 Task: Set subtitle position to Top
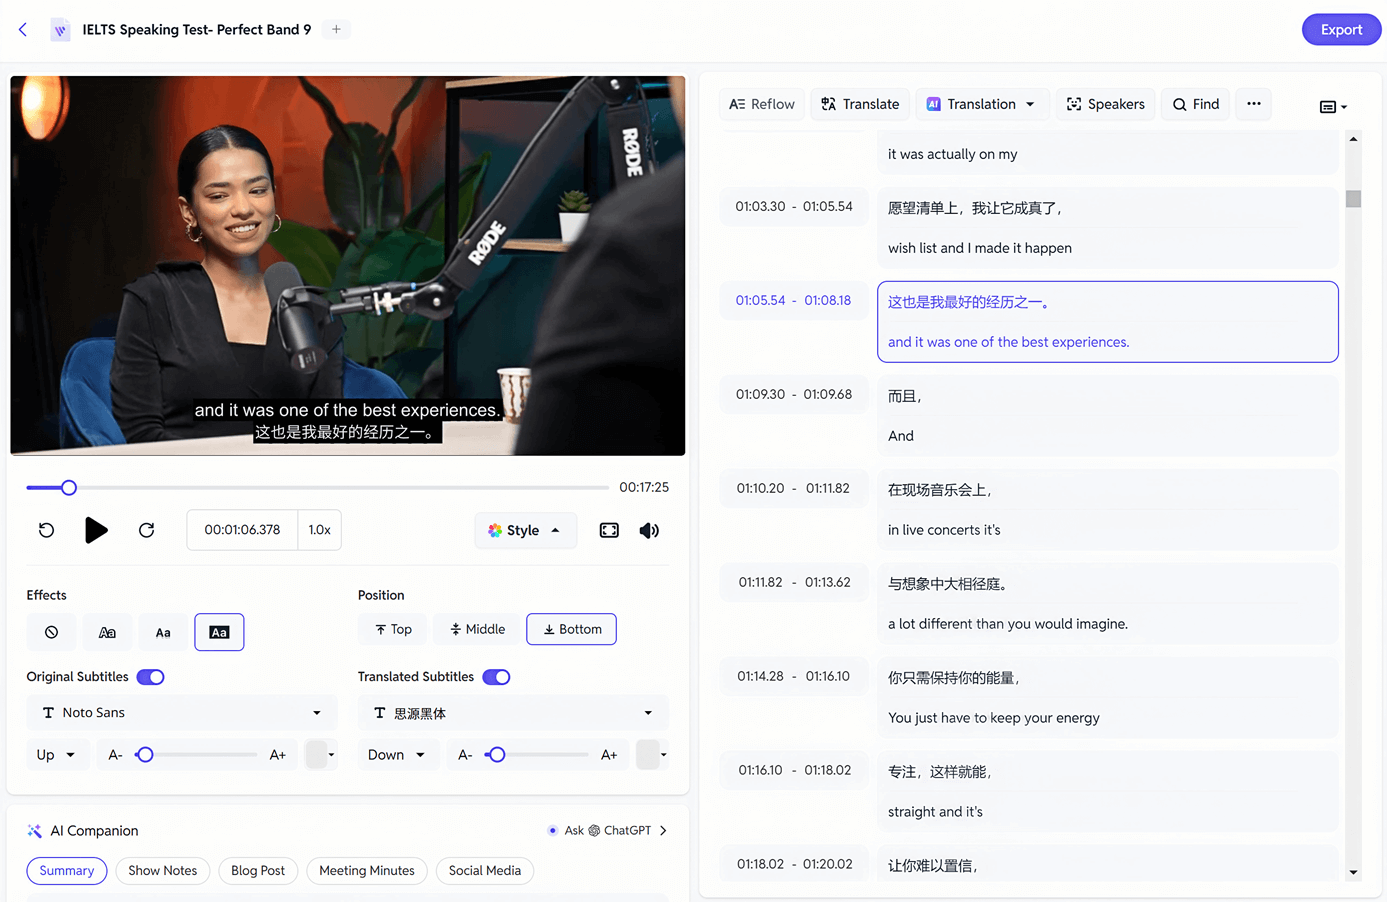[393, 629]
